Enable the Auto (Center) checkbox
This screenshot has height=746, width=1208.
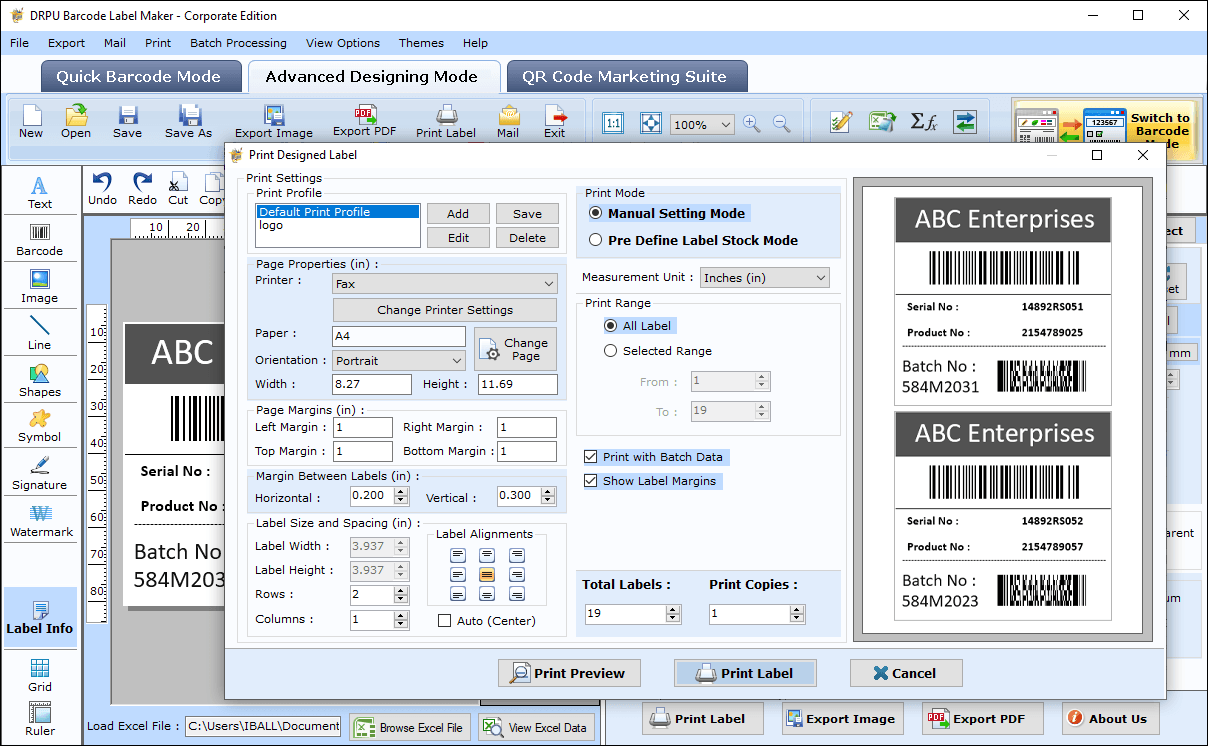tap(445, 621)
